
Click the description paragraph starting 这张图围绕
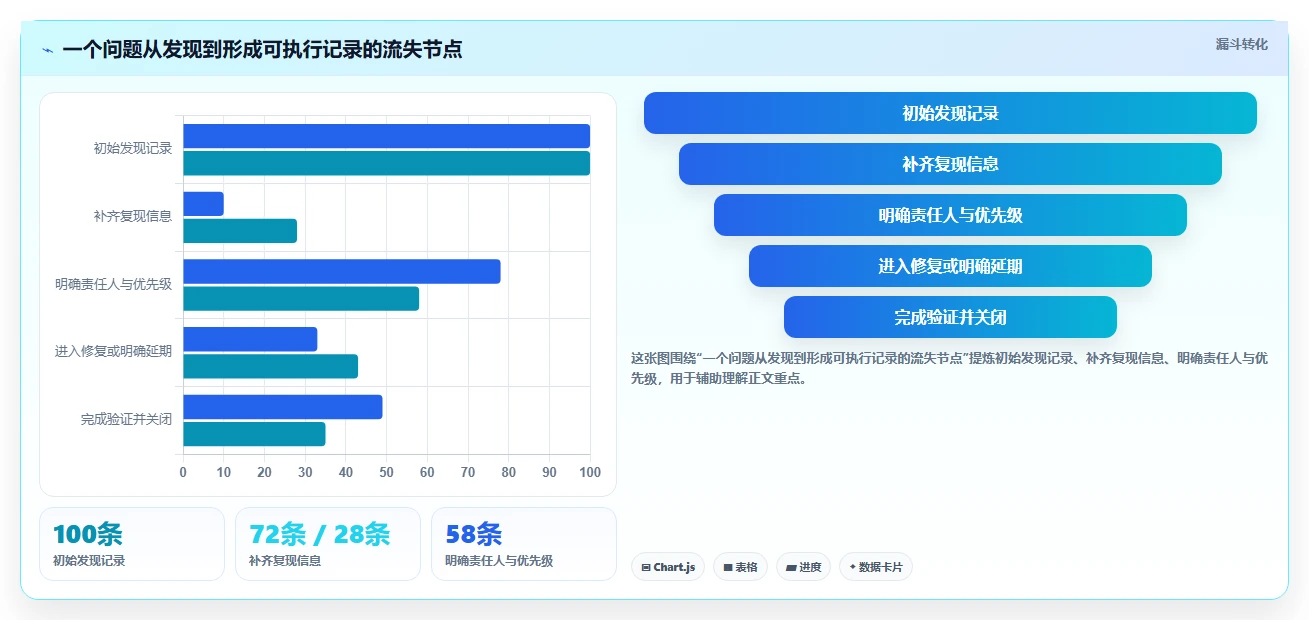[949, 368]
